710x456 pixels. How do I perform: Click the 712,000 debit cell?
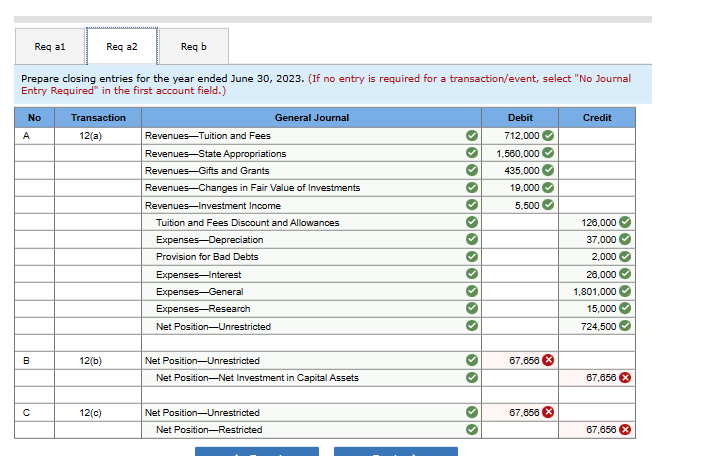coord(520,135)
